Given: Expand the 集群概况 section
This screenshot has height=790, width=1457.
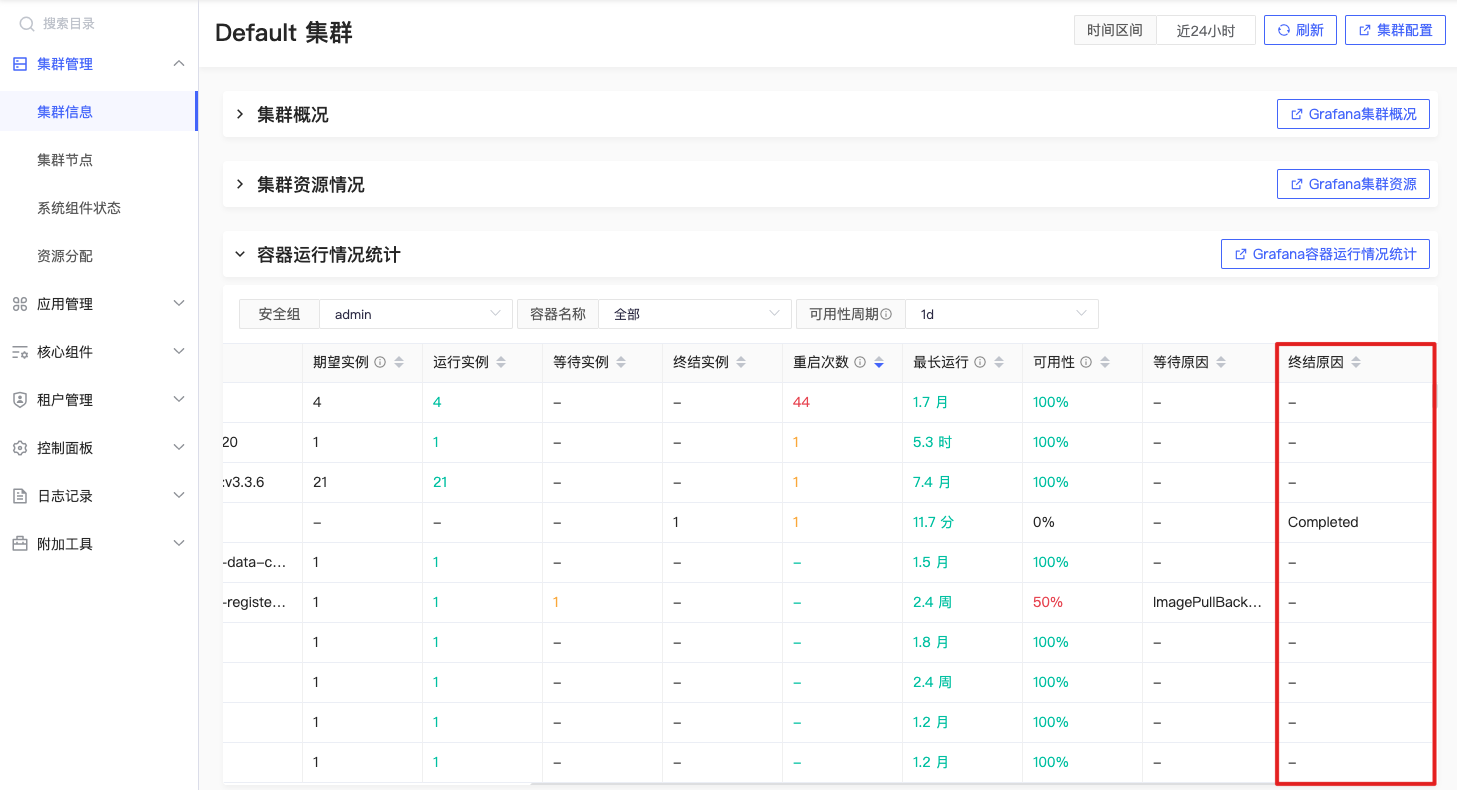Looking at the screenshot, I should tap(240, 115).
